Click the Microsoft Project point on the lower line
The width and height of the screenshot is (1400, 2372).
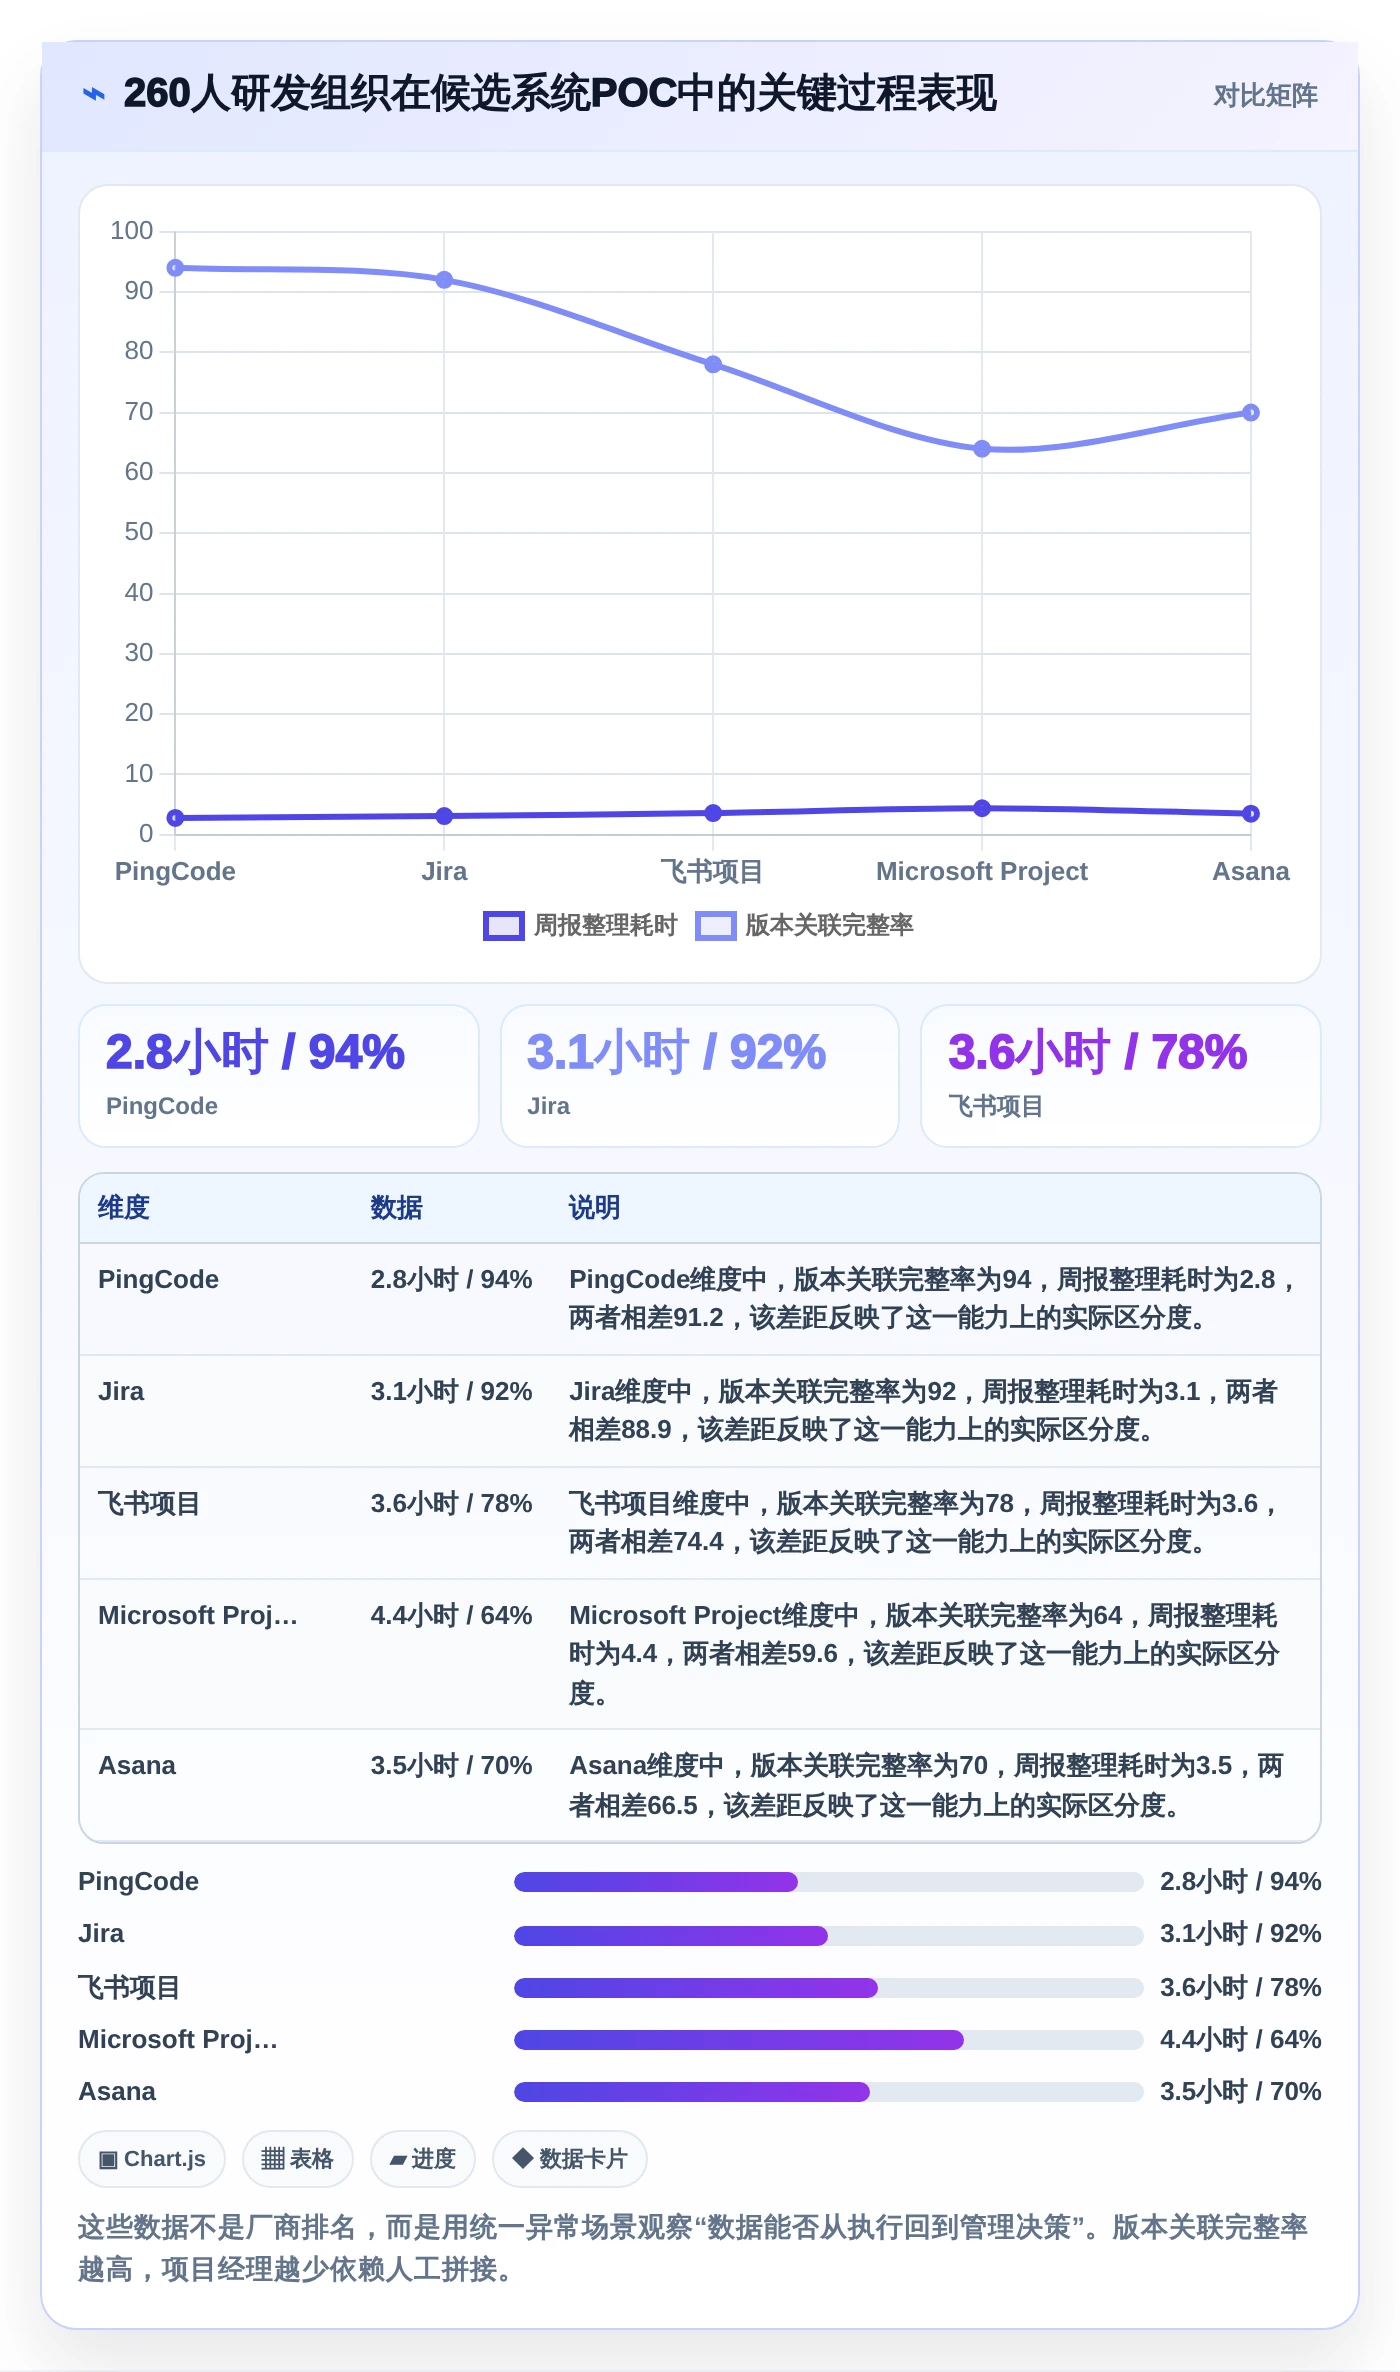point(982,808)
